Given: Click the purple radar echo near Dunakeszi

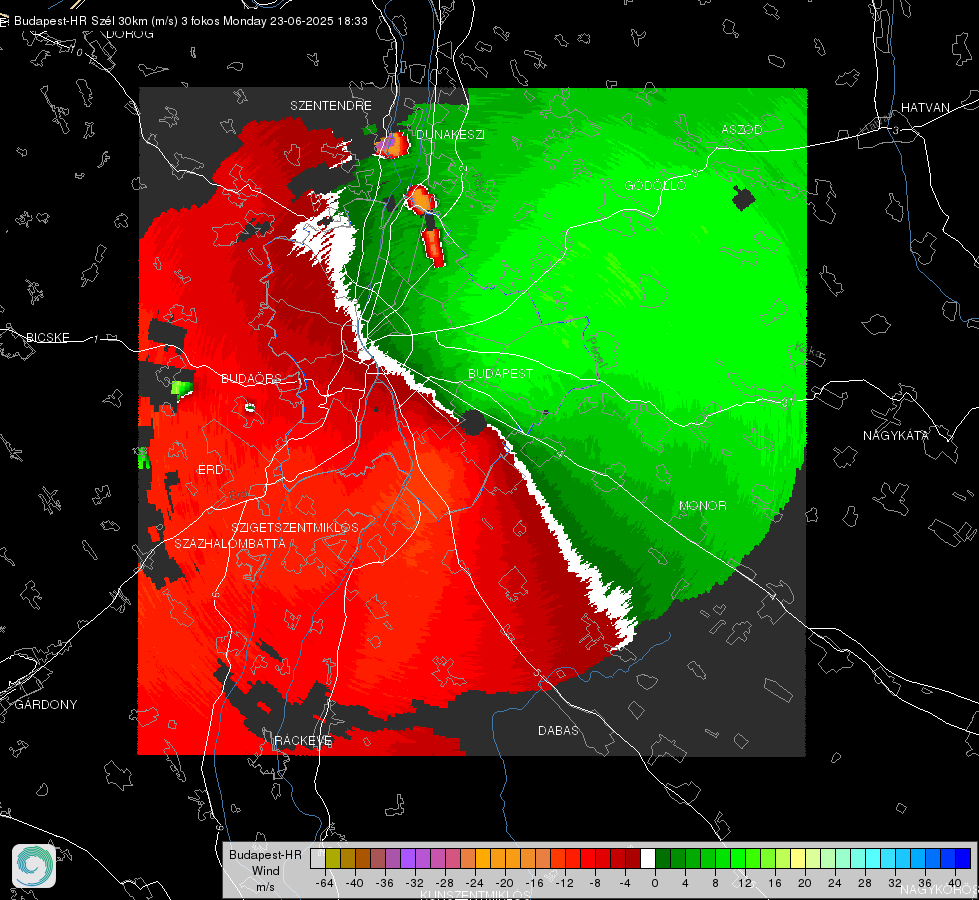Looking at the screenshot, I should tap(392, 145).
